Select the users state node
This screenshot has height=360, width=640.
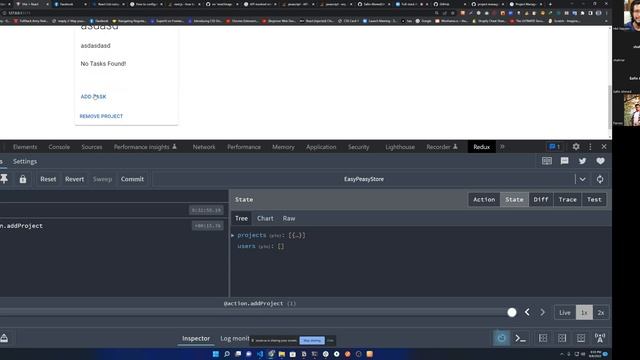tap(246, 246)
